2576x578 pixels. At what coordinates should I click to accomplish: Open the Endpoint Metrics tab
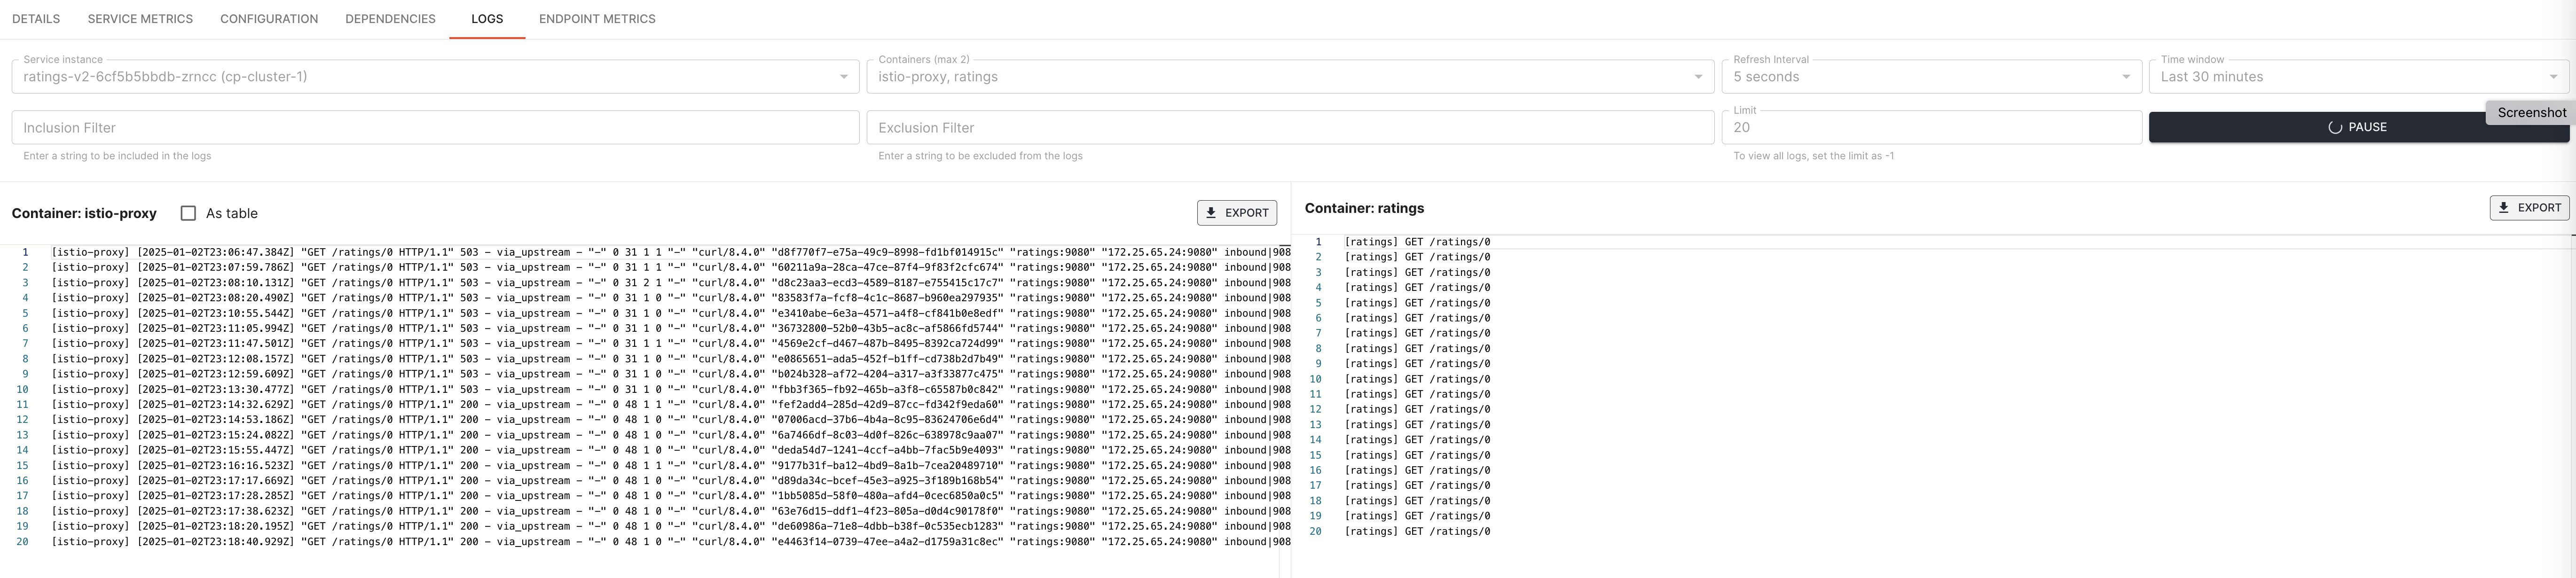(x=597, y=19)
